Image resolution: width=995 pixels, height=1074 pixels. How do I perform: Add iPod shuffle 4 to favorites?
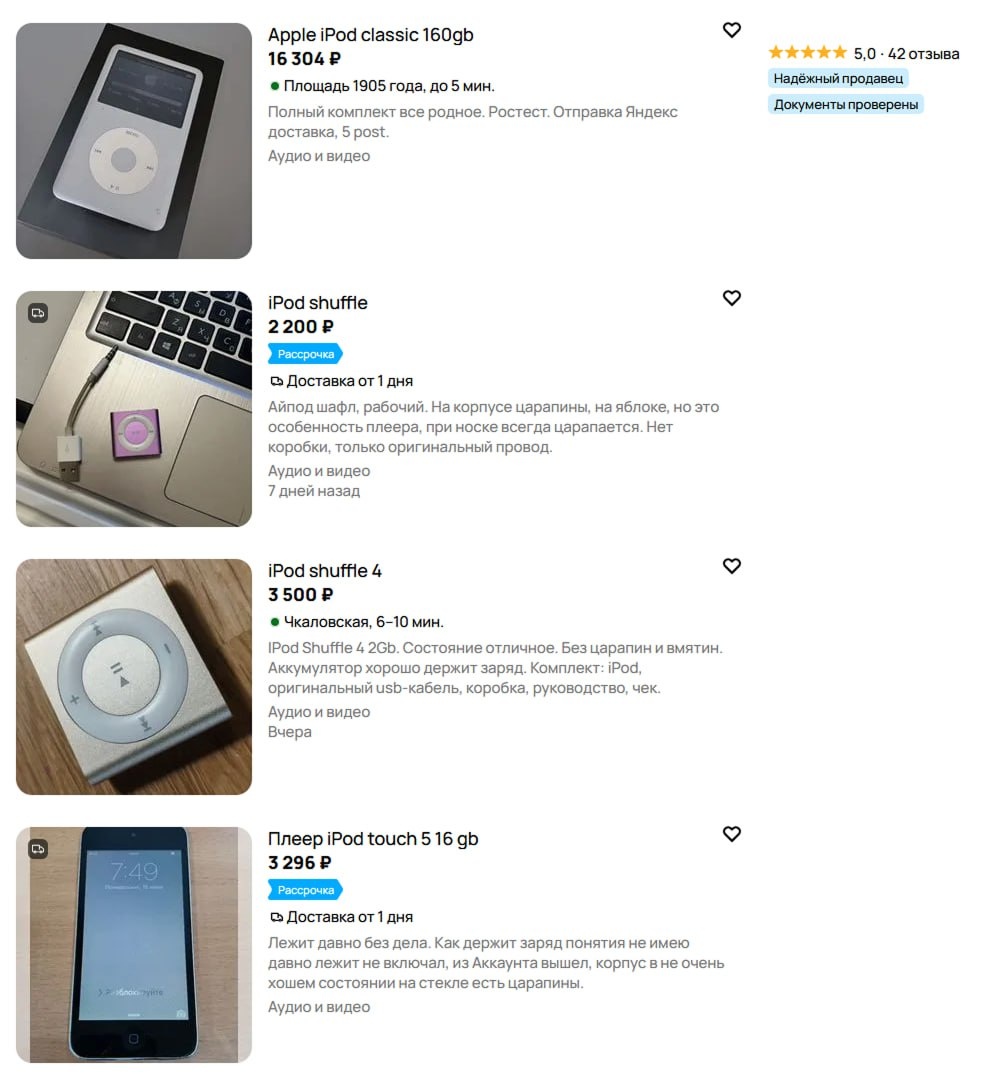coord(731,566)
